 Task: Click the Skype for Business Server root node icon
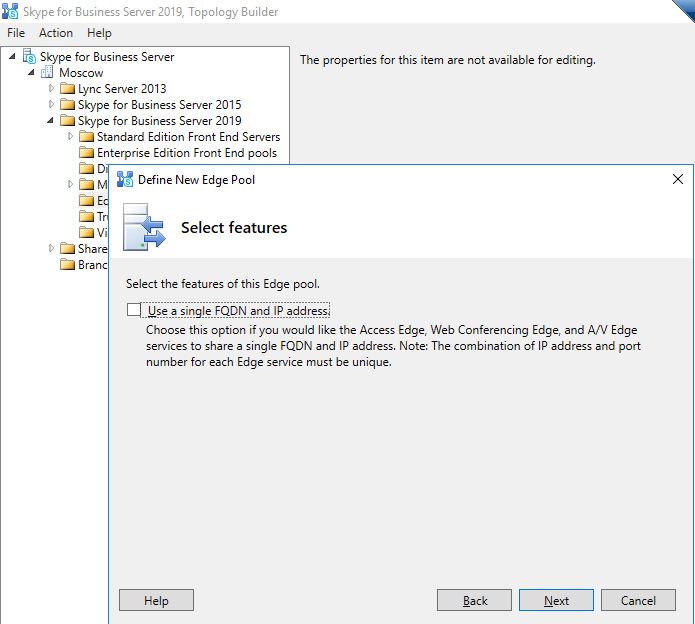pyautogui.click(x=29, y=56)
